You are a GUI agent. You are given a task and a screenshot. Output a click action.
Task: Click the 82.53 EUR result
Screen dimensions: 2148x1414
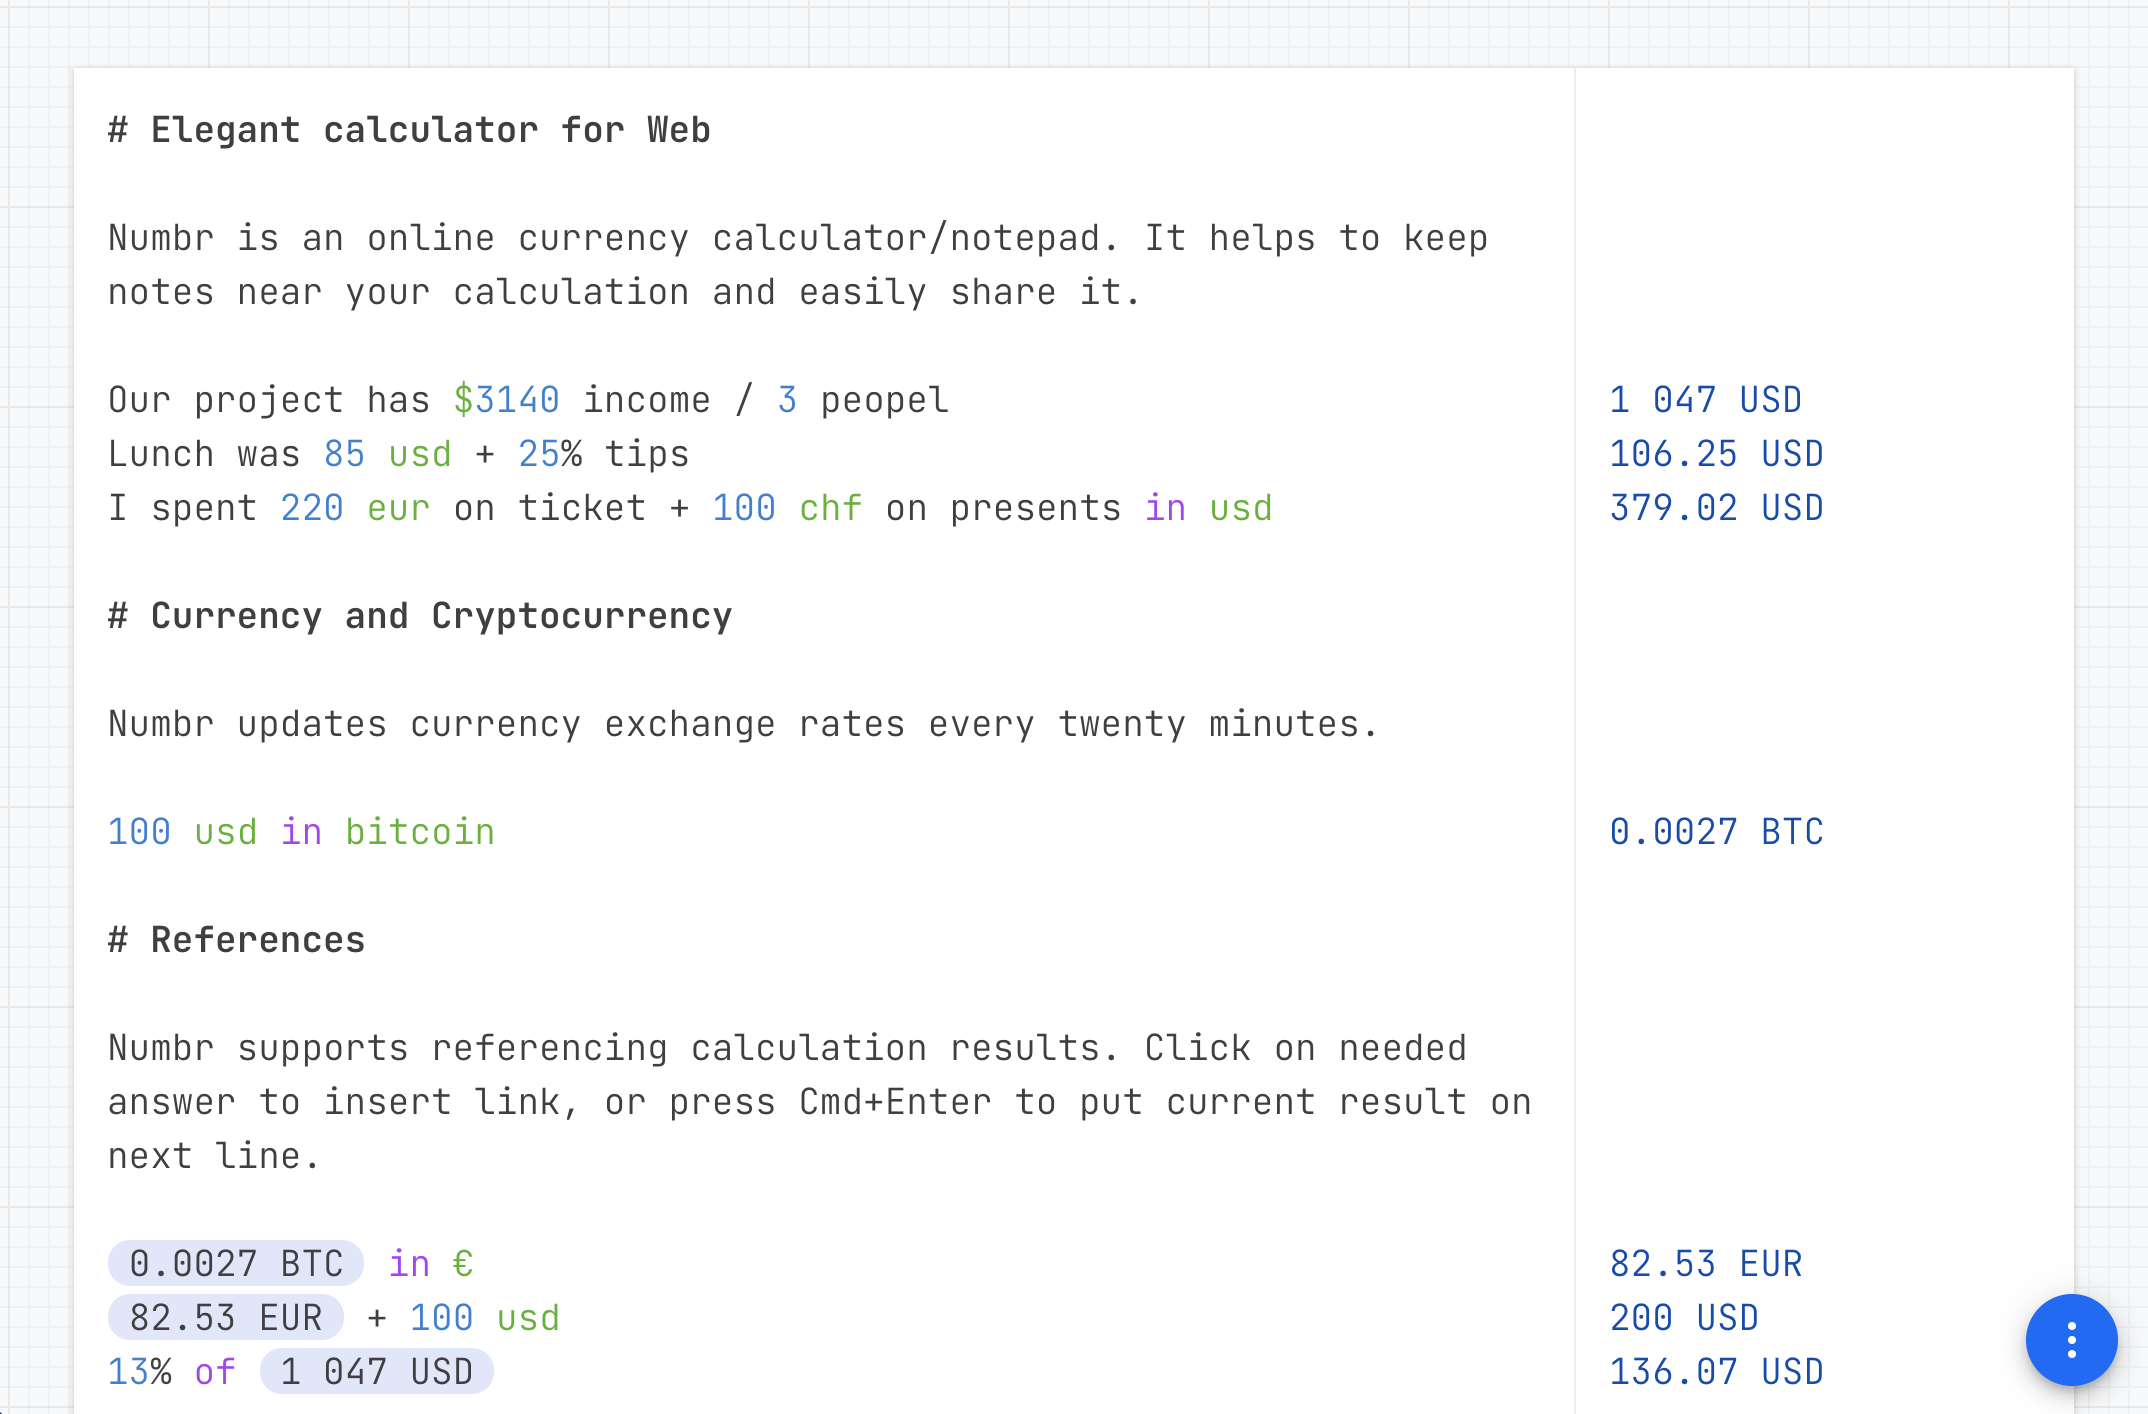click(x=1705, y=1264)
